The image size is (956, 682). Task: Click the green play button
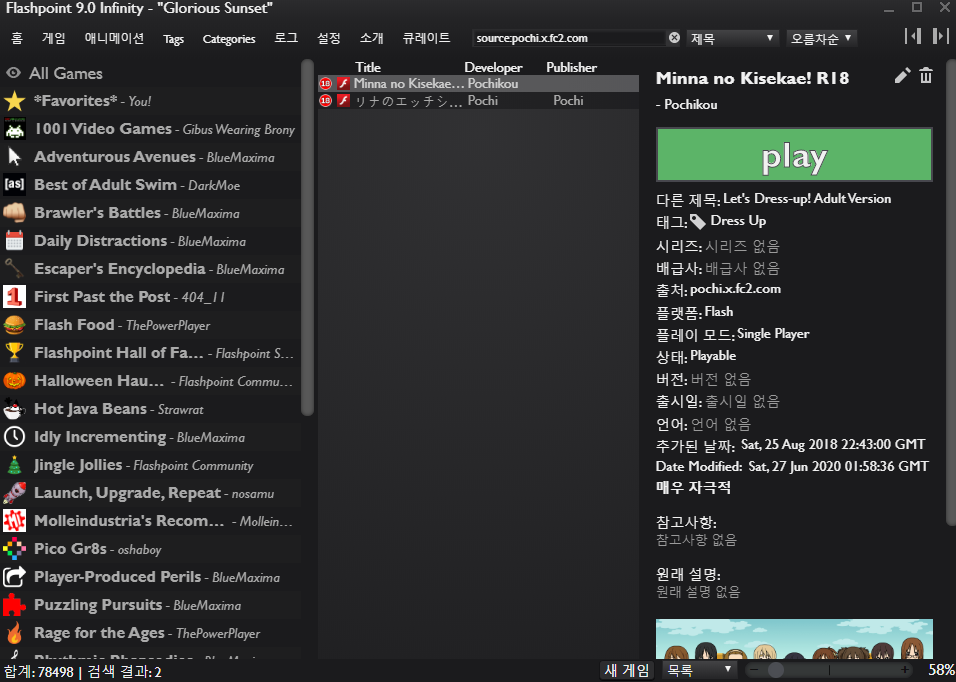click(794, 155)
